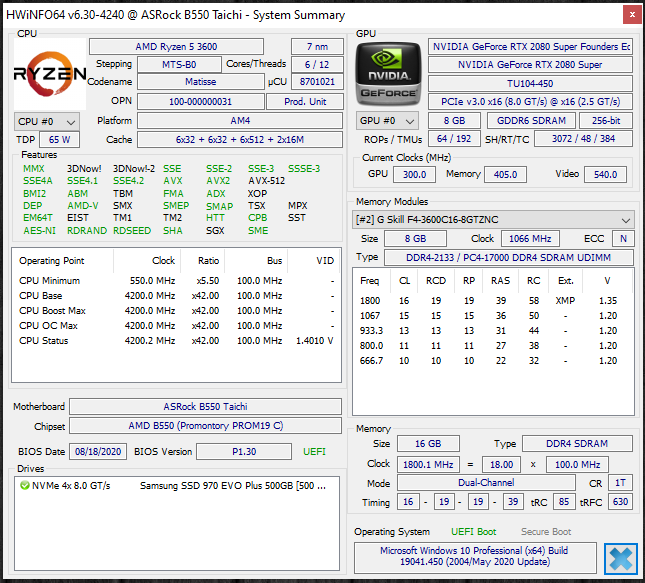Select the CPU Minimum operating point row

(x=176, y=281)
